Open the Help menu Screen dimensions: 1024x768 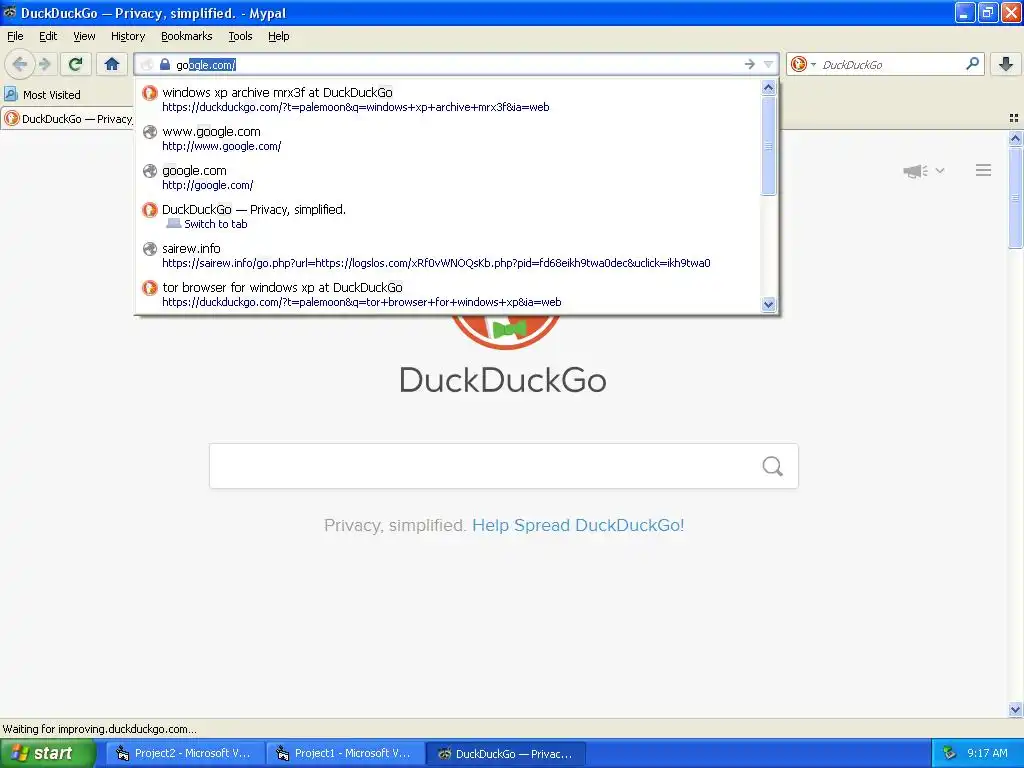[278, 37]
